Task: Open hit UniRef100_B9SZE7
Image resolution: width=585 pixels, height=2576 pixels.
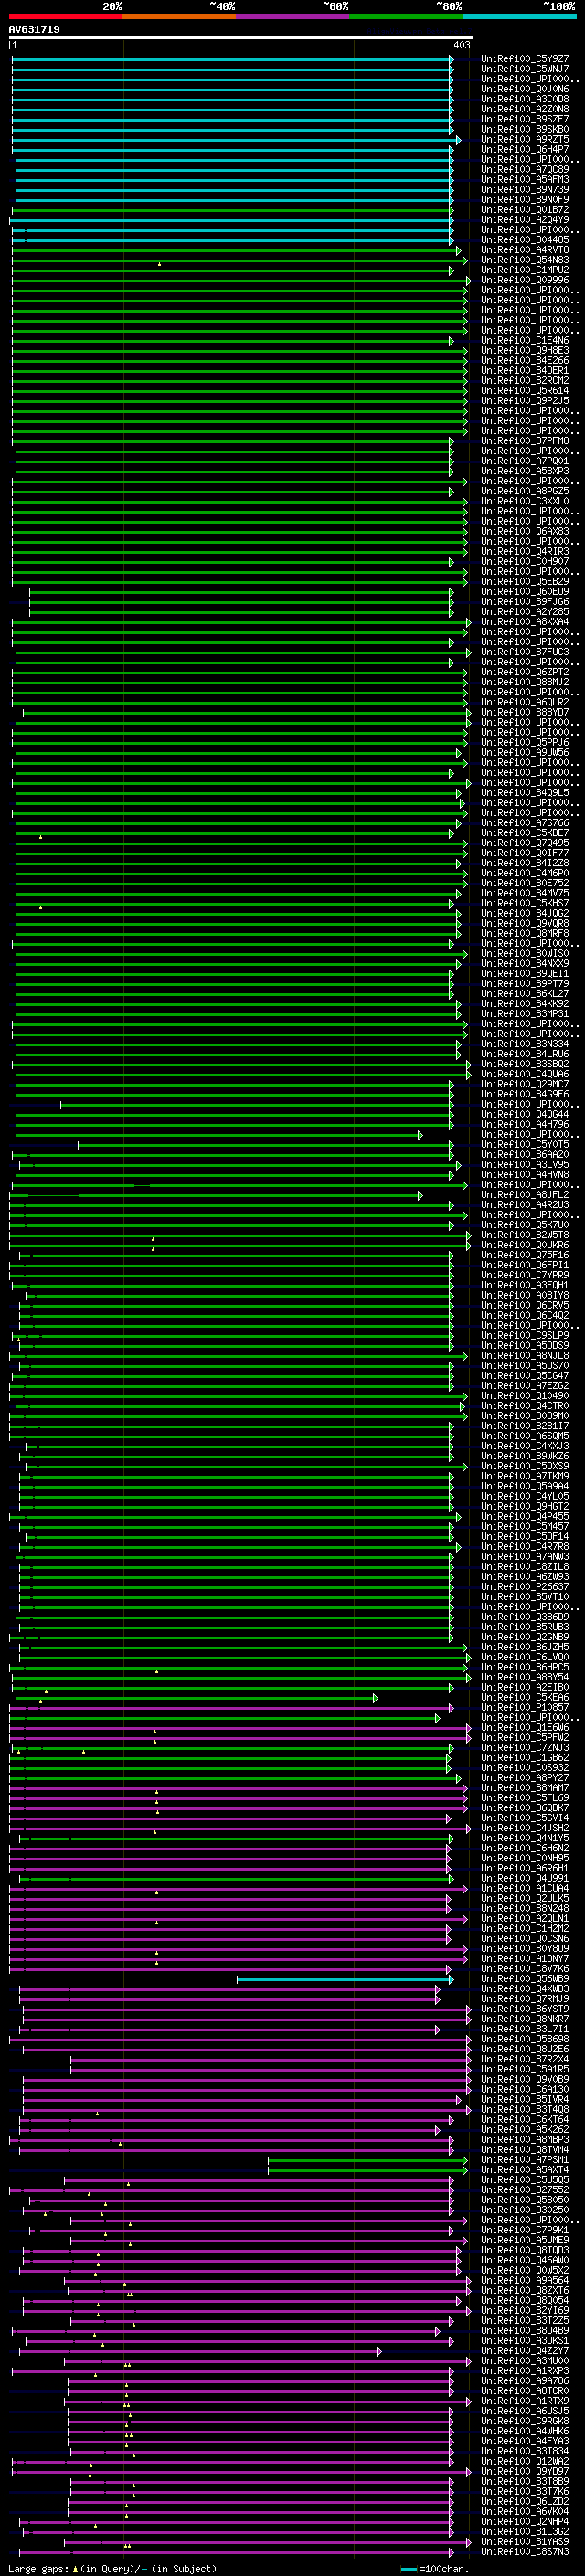Action: (x=525, y=119)
